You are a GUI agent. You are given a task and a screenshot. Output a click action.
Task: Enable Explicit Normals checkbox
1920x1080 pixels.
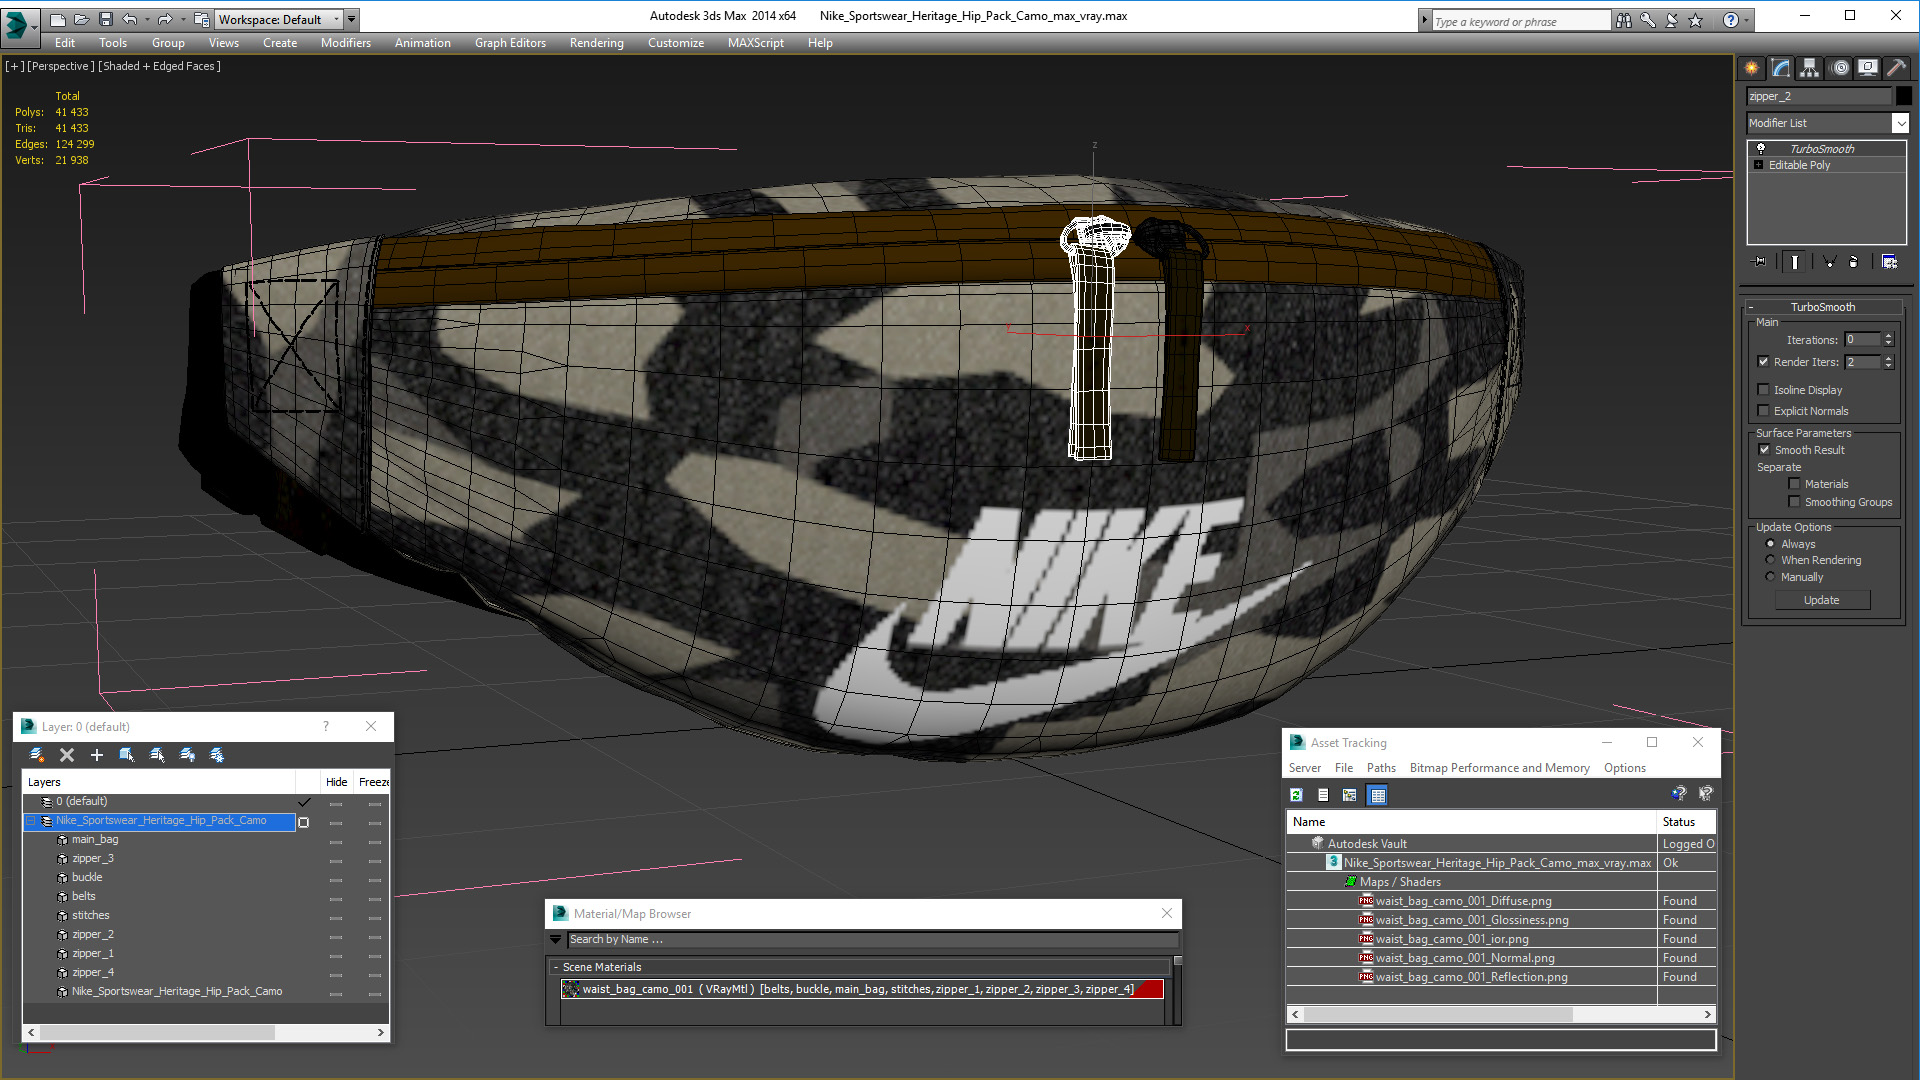[1763, 411]
